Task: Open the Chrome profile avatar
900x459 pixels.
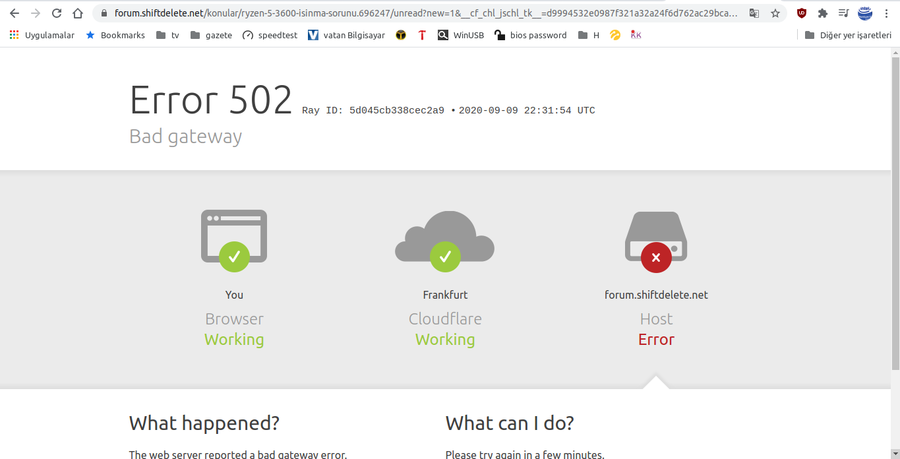Action: [x=865, y=13]
